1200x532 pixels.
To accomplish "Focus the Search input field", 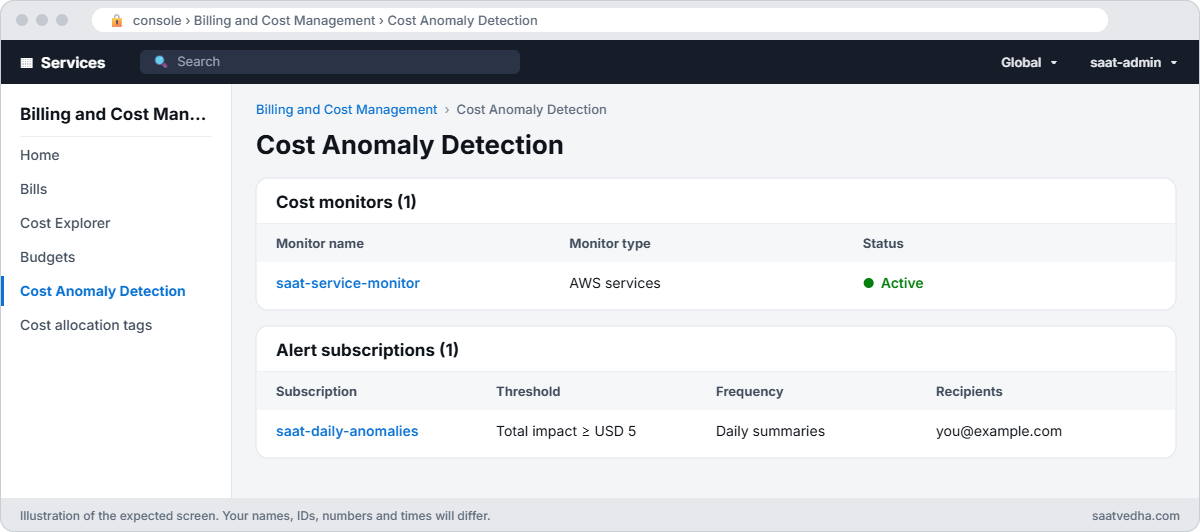I will coord(330,62).
